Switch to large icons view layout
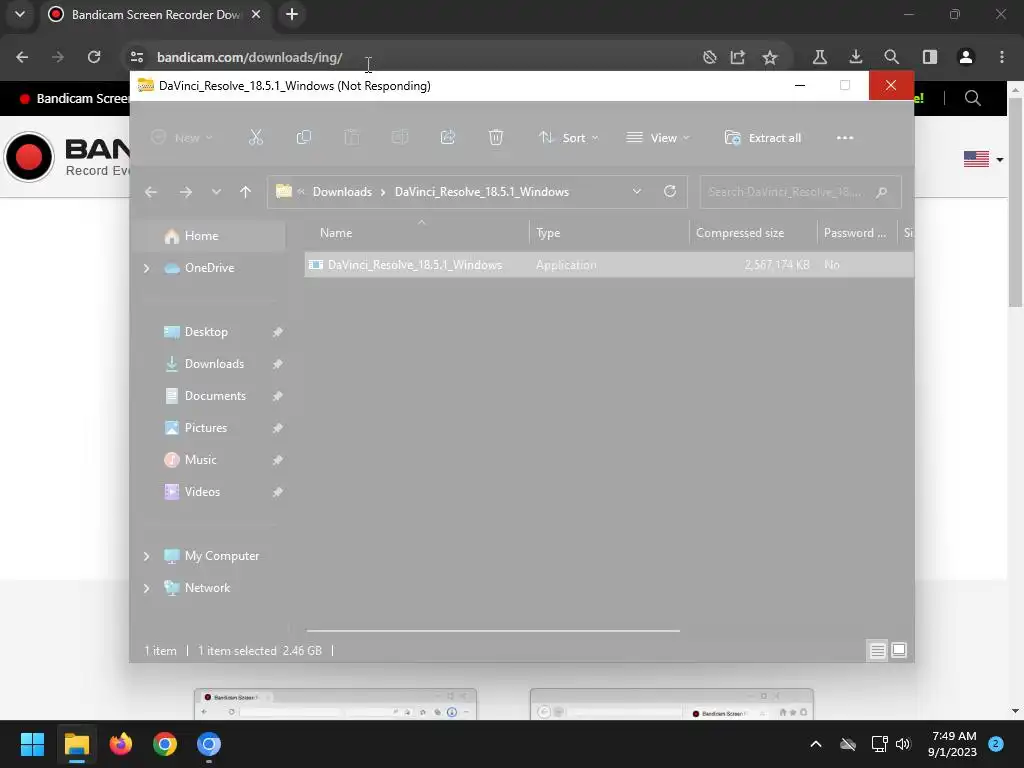Image resolution: width=1024 pixels, height=768 pixels. click(899, 650)
